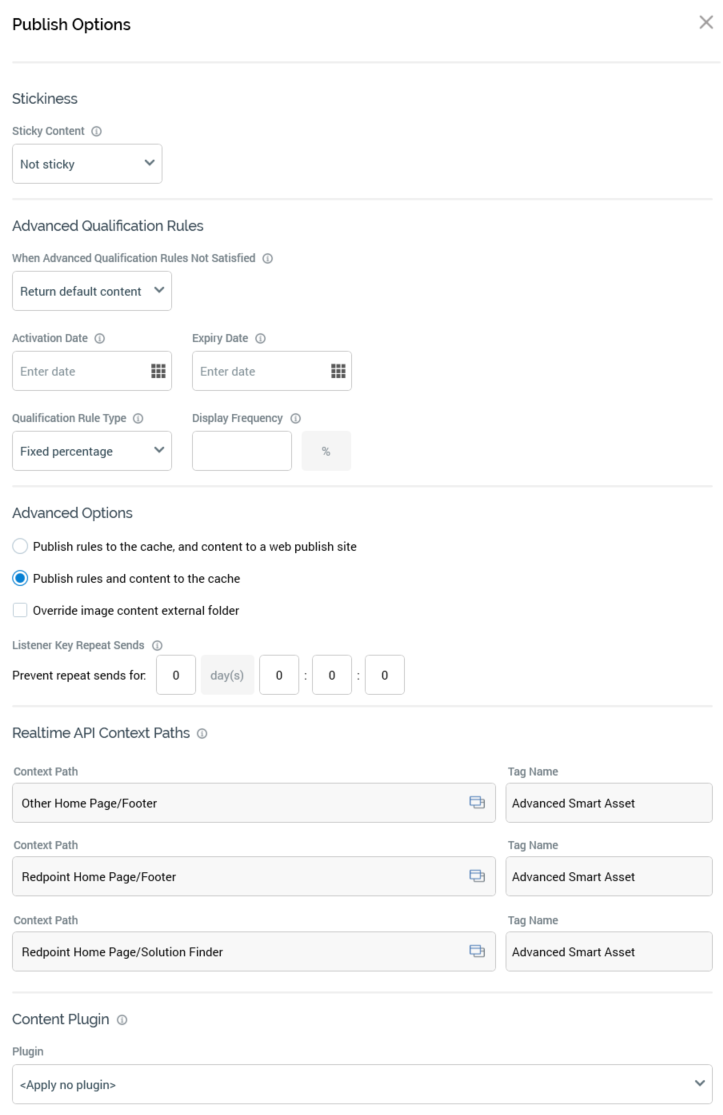Expand the Sticky Content dropdown
723x1115 pixels.
click(x=87, y=164)
